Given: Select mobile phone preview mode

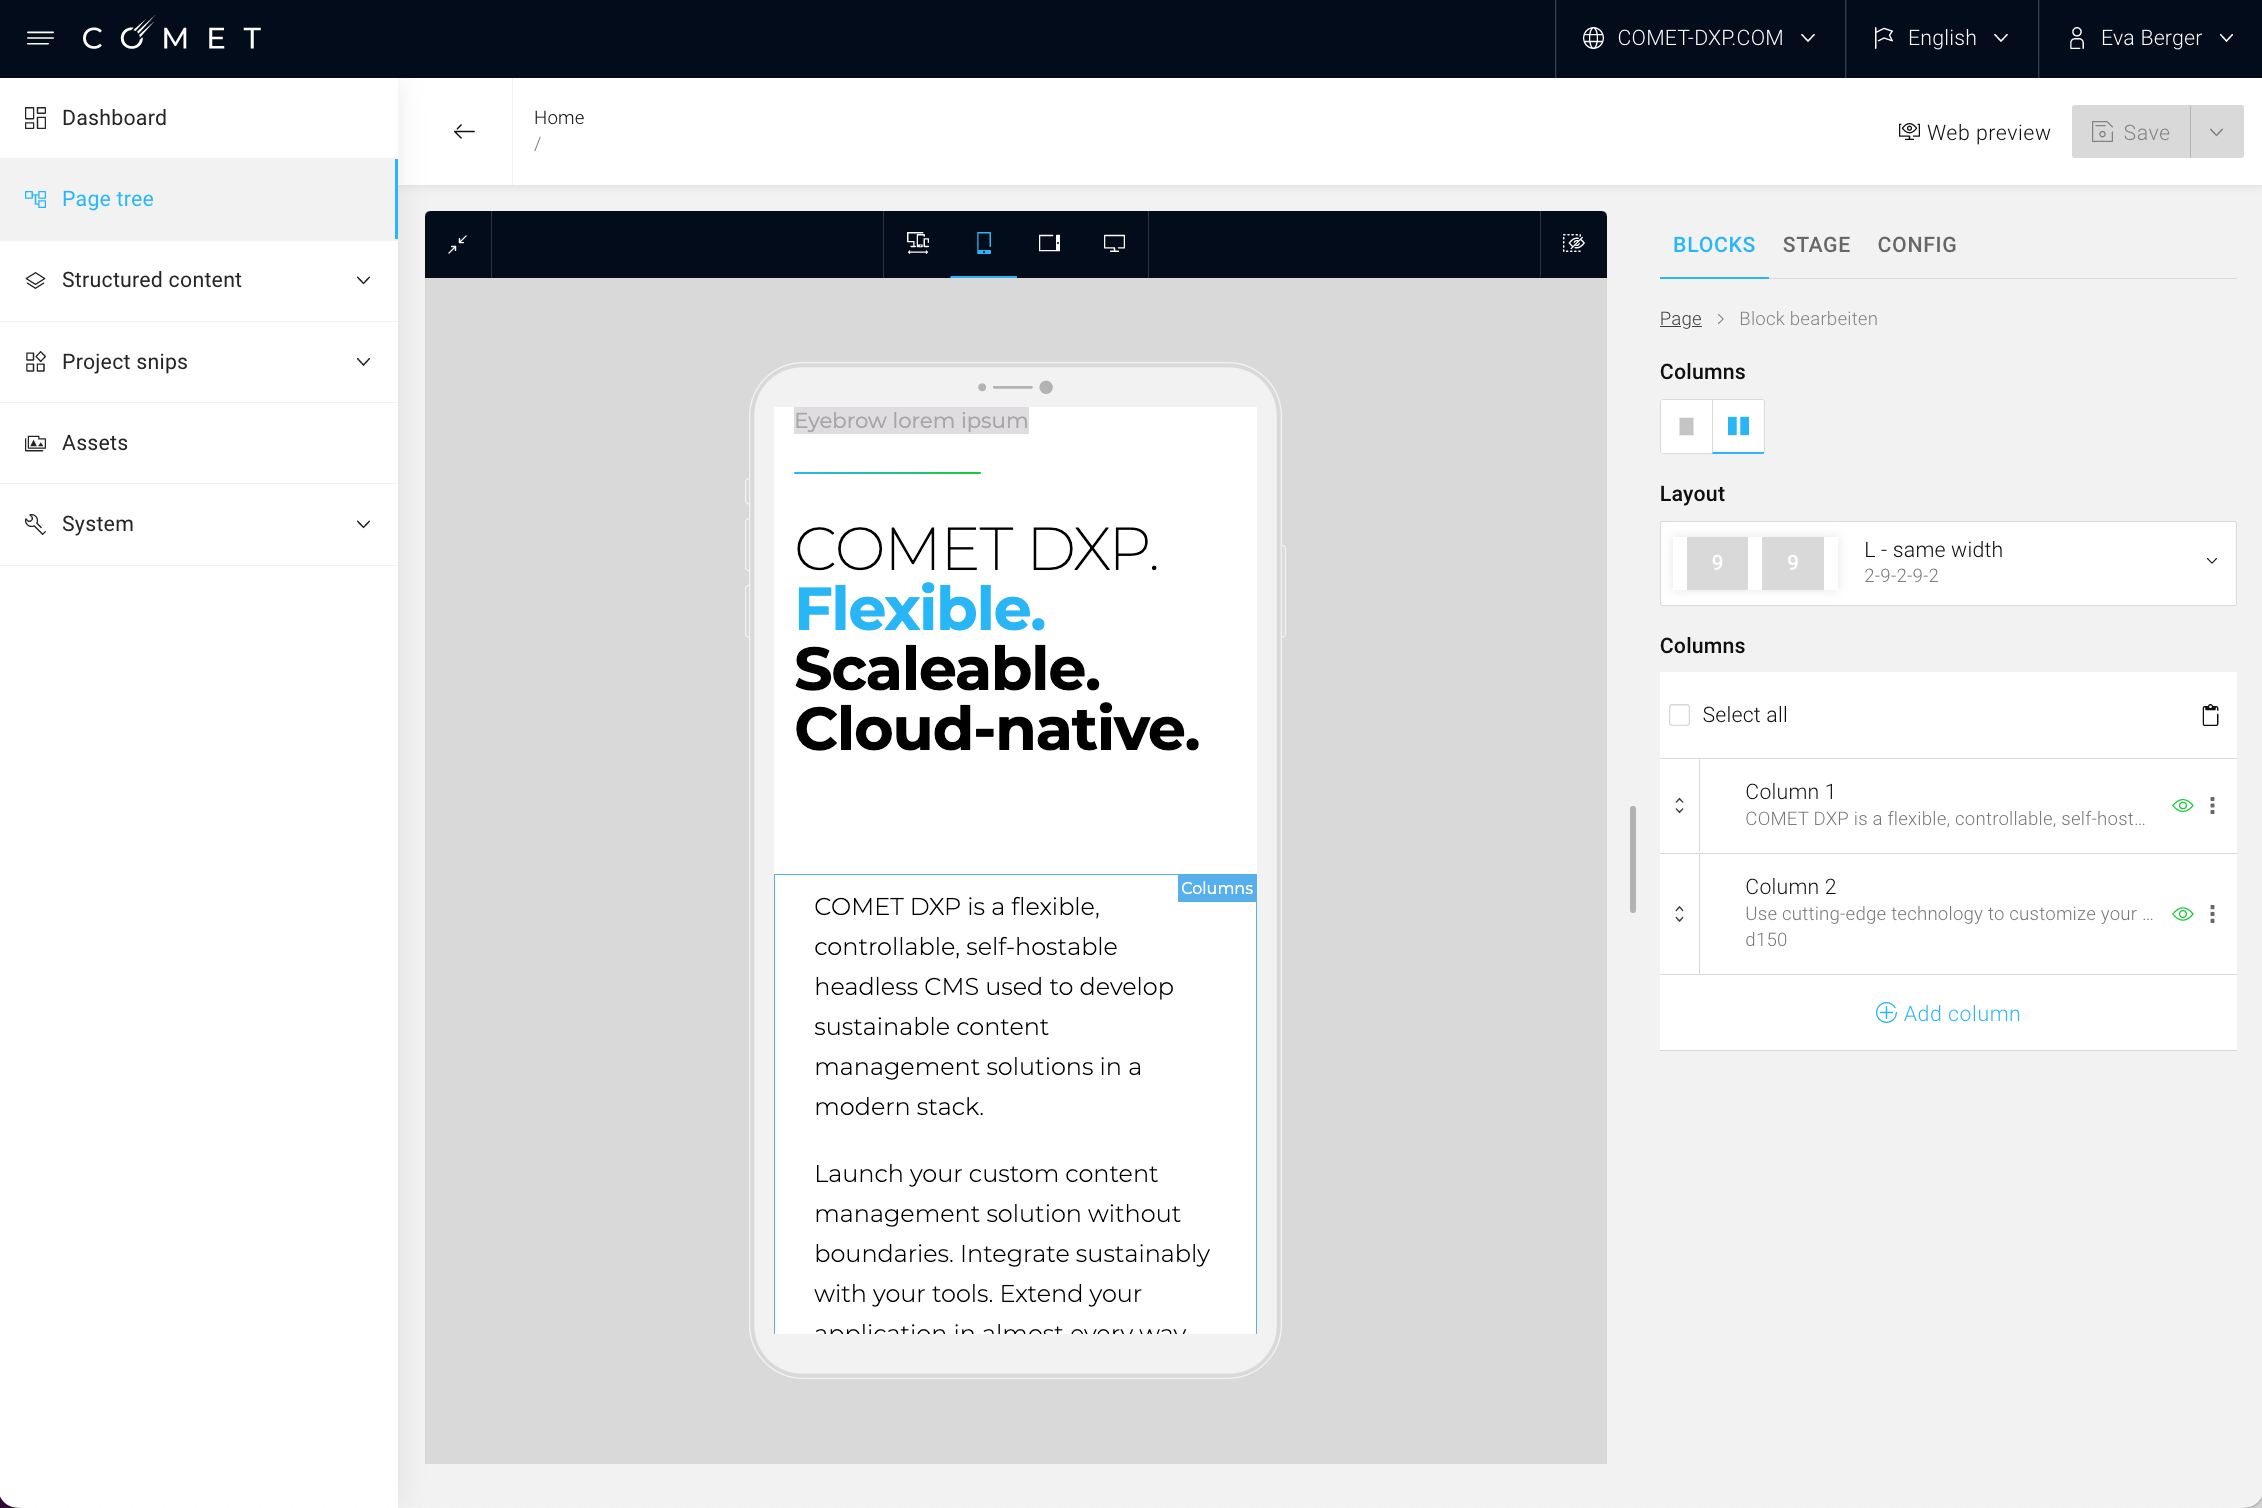Looking at the screenshot, I should [x=984, y=243].
